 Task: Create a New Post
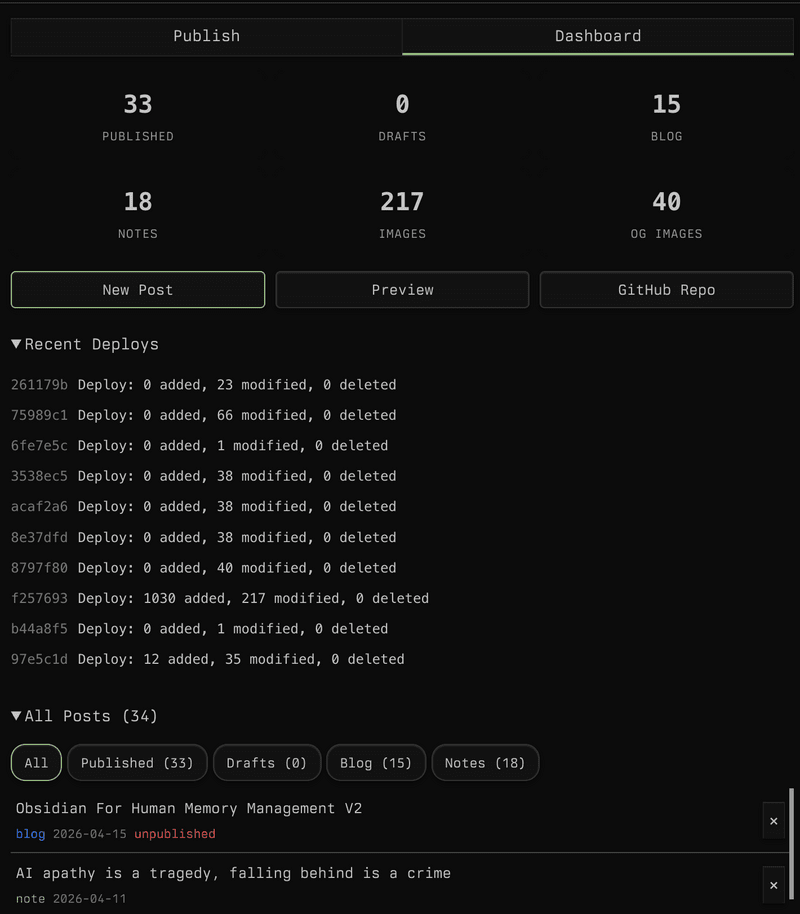coord(137,289)
